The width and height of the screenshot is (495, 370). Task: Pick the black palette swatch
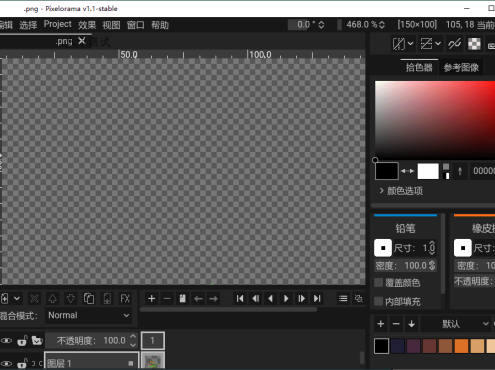[381, 346]
